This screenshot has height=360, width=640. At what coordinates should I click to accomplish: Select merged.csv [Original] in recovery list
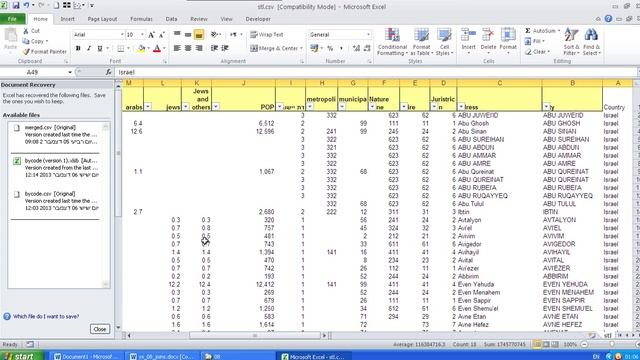57,135
